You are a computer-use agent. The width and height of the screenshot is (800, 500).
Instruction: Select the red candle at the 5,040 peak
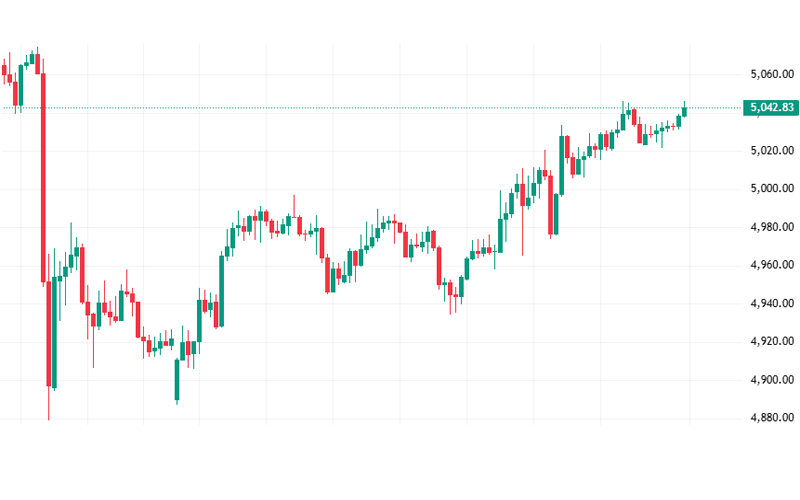tap(634, 117)
